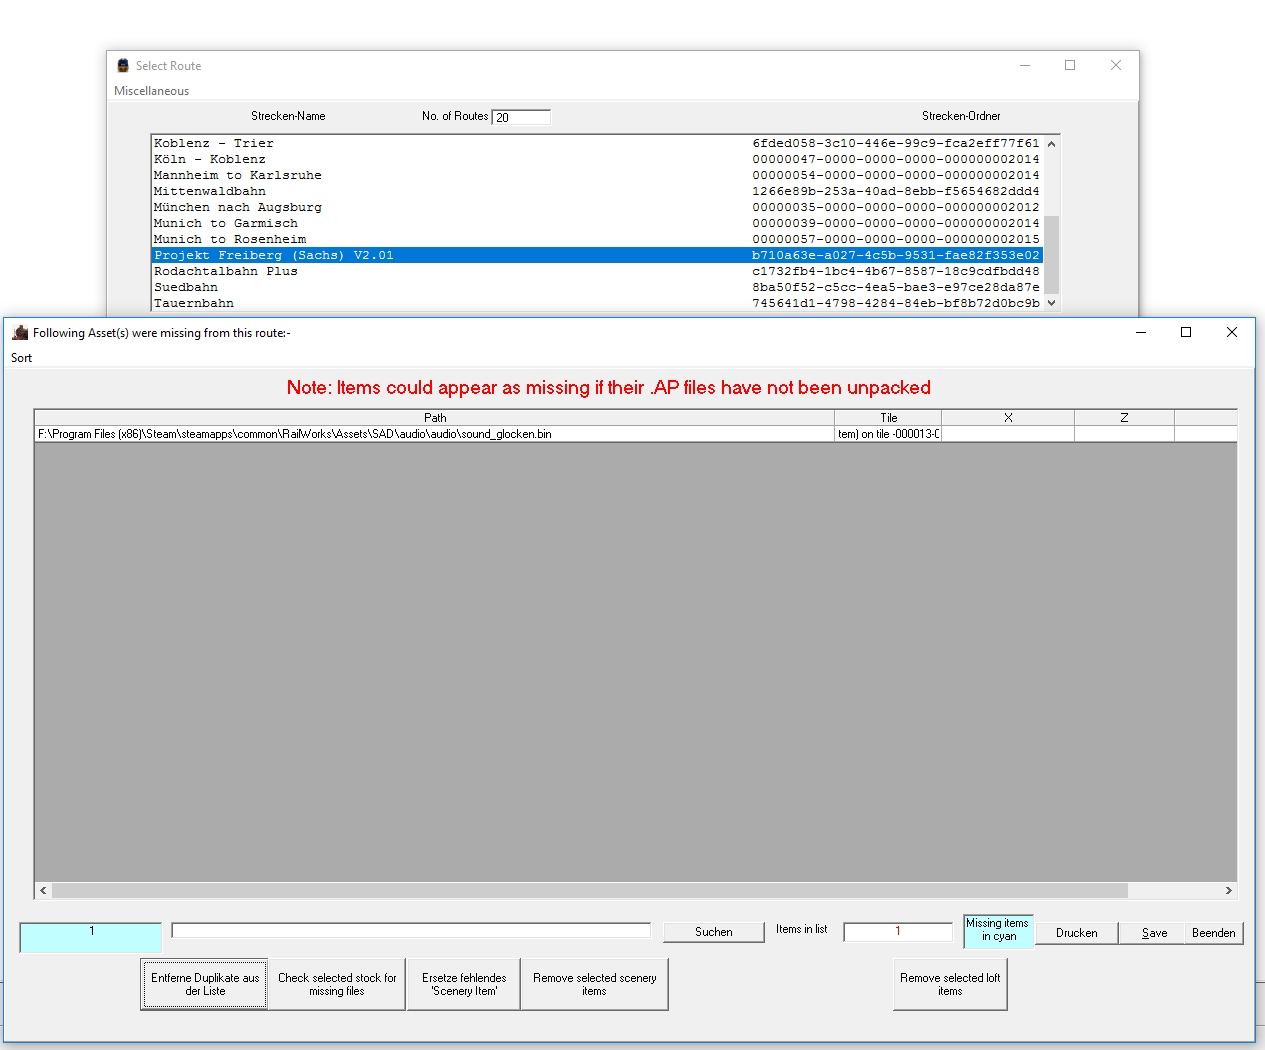Click the Strecken-Ordner column label
The image size is (1265, 1050).
pos(961,116)
